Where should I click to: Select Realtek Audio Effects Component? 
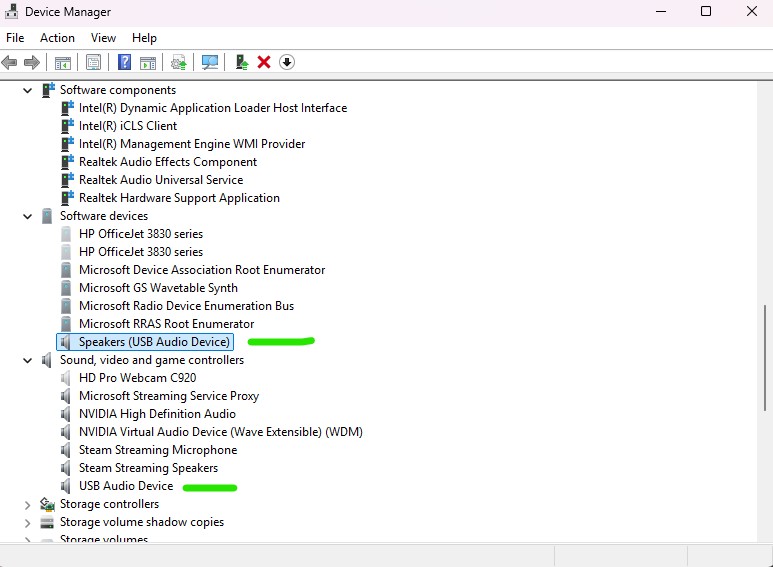click(x=168, y=162)
